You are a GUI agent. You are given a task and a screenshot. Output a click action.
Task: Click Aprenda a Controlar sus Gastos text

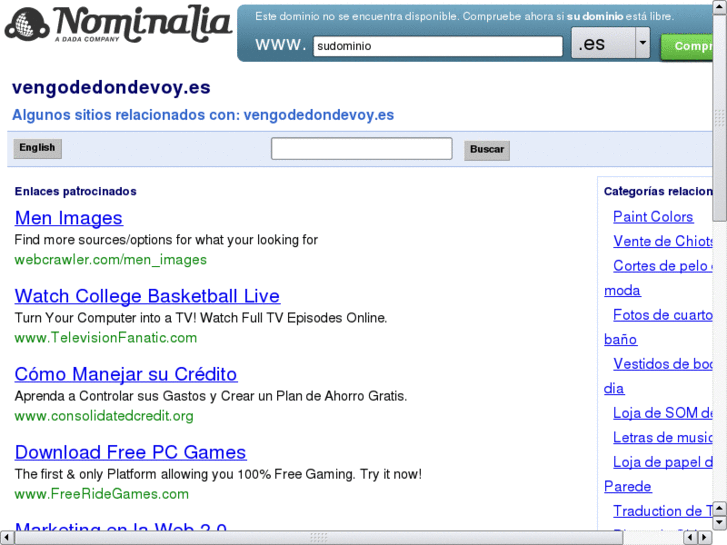pos(211,396)
